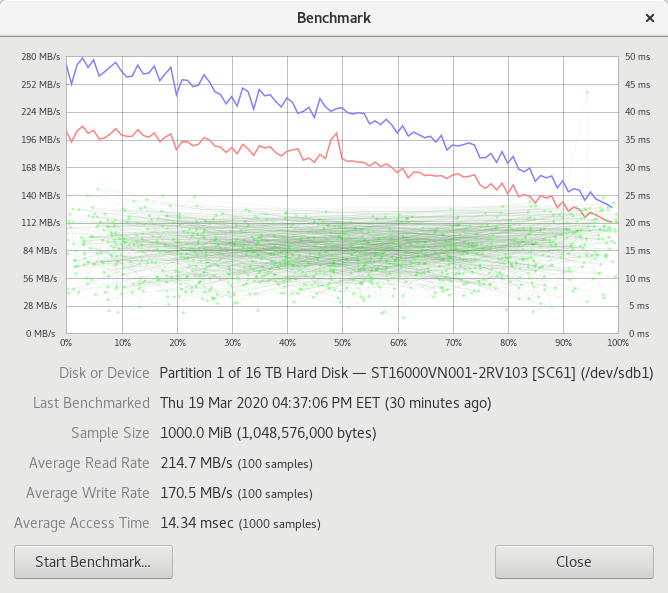Click the read rate value's (100 samples) note

275,464
